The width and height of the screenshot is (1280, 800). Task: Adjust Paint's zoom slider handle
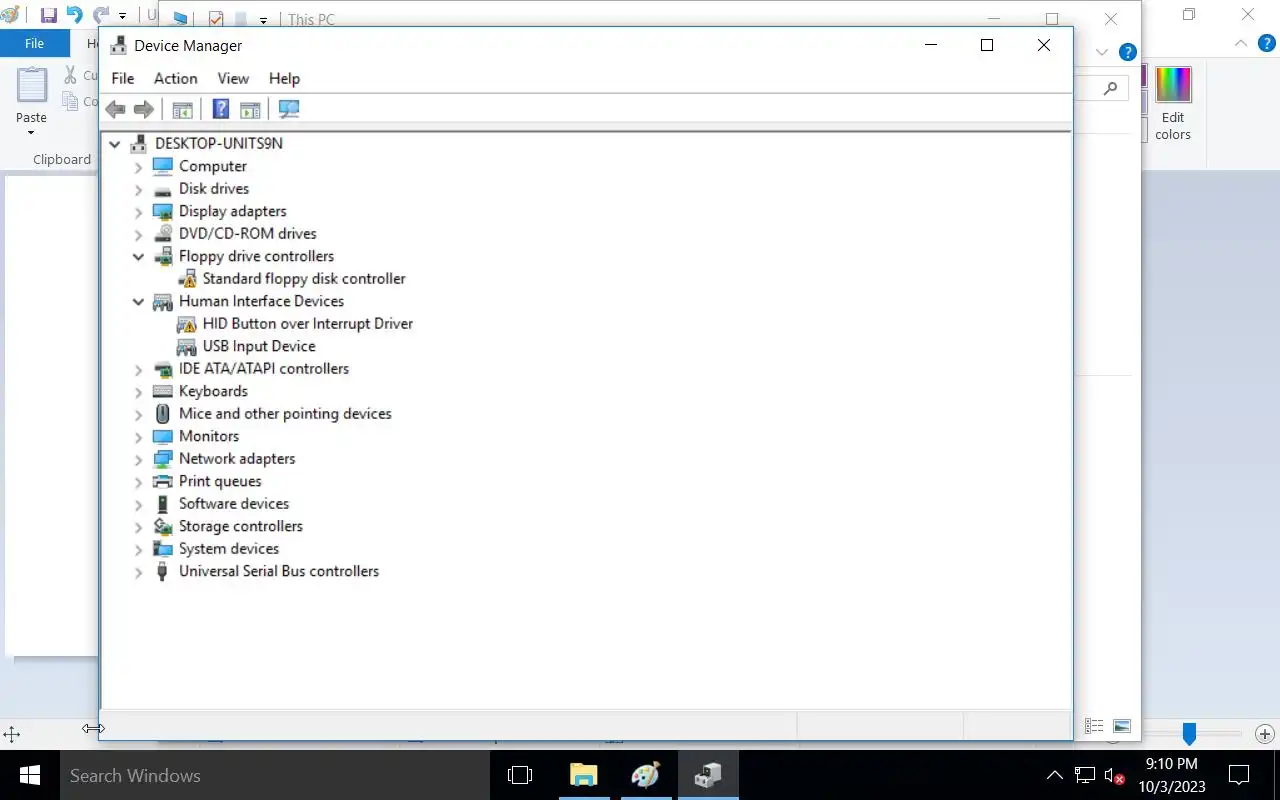(x=1189, y=734)
